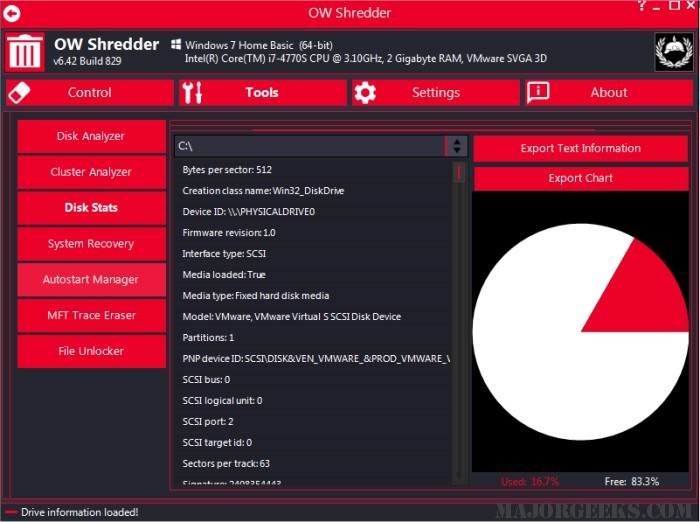Click 'Drive information loaded!' status text
Viewport: 700px width, 522px height.
[79, 512]
